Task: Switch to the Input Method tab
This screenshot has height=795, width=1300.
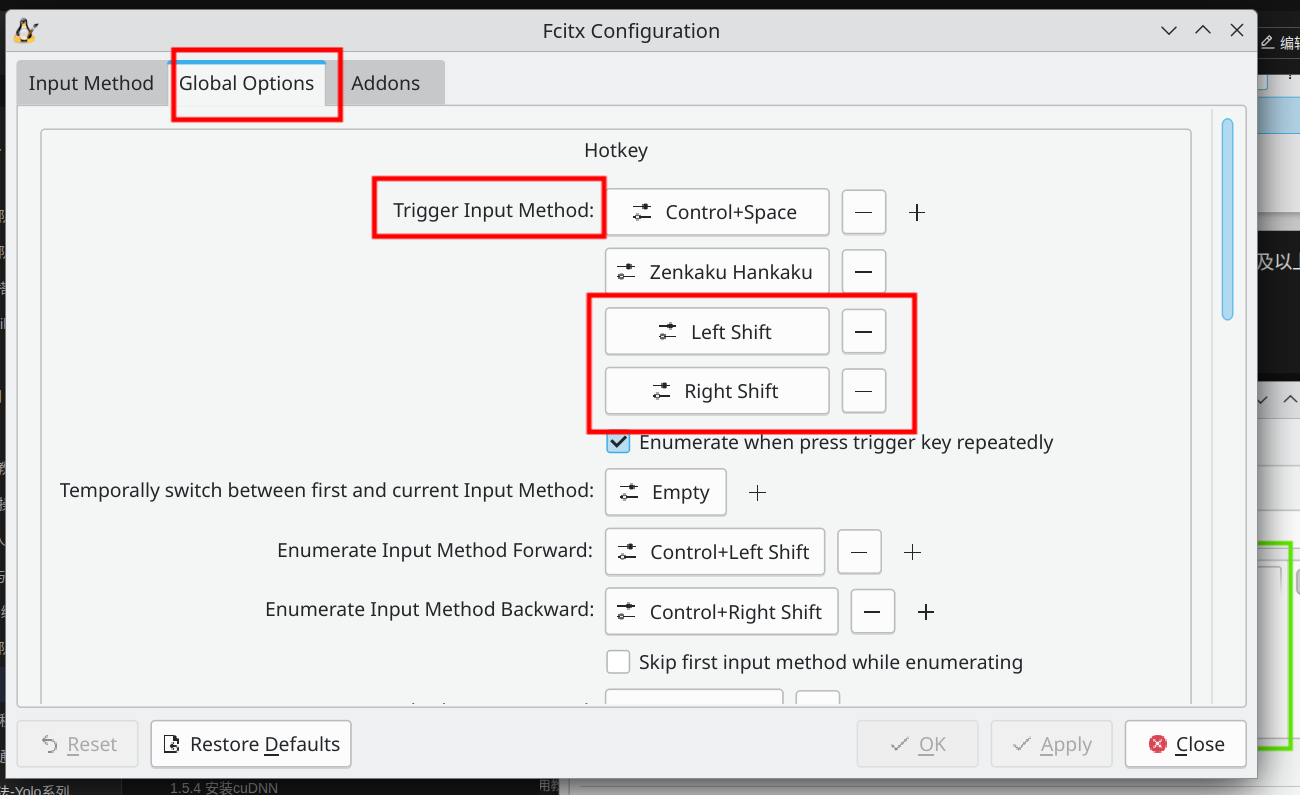Action: (x=91, y=83)
